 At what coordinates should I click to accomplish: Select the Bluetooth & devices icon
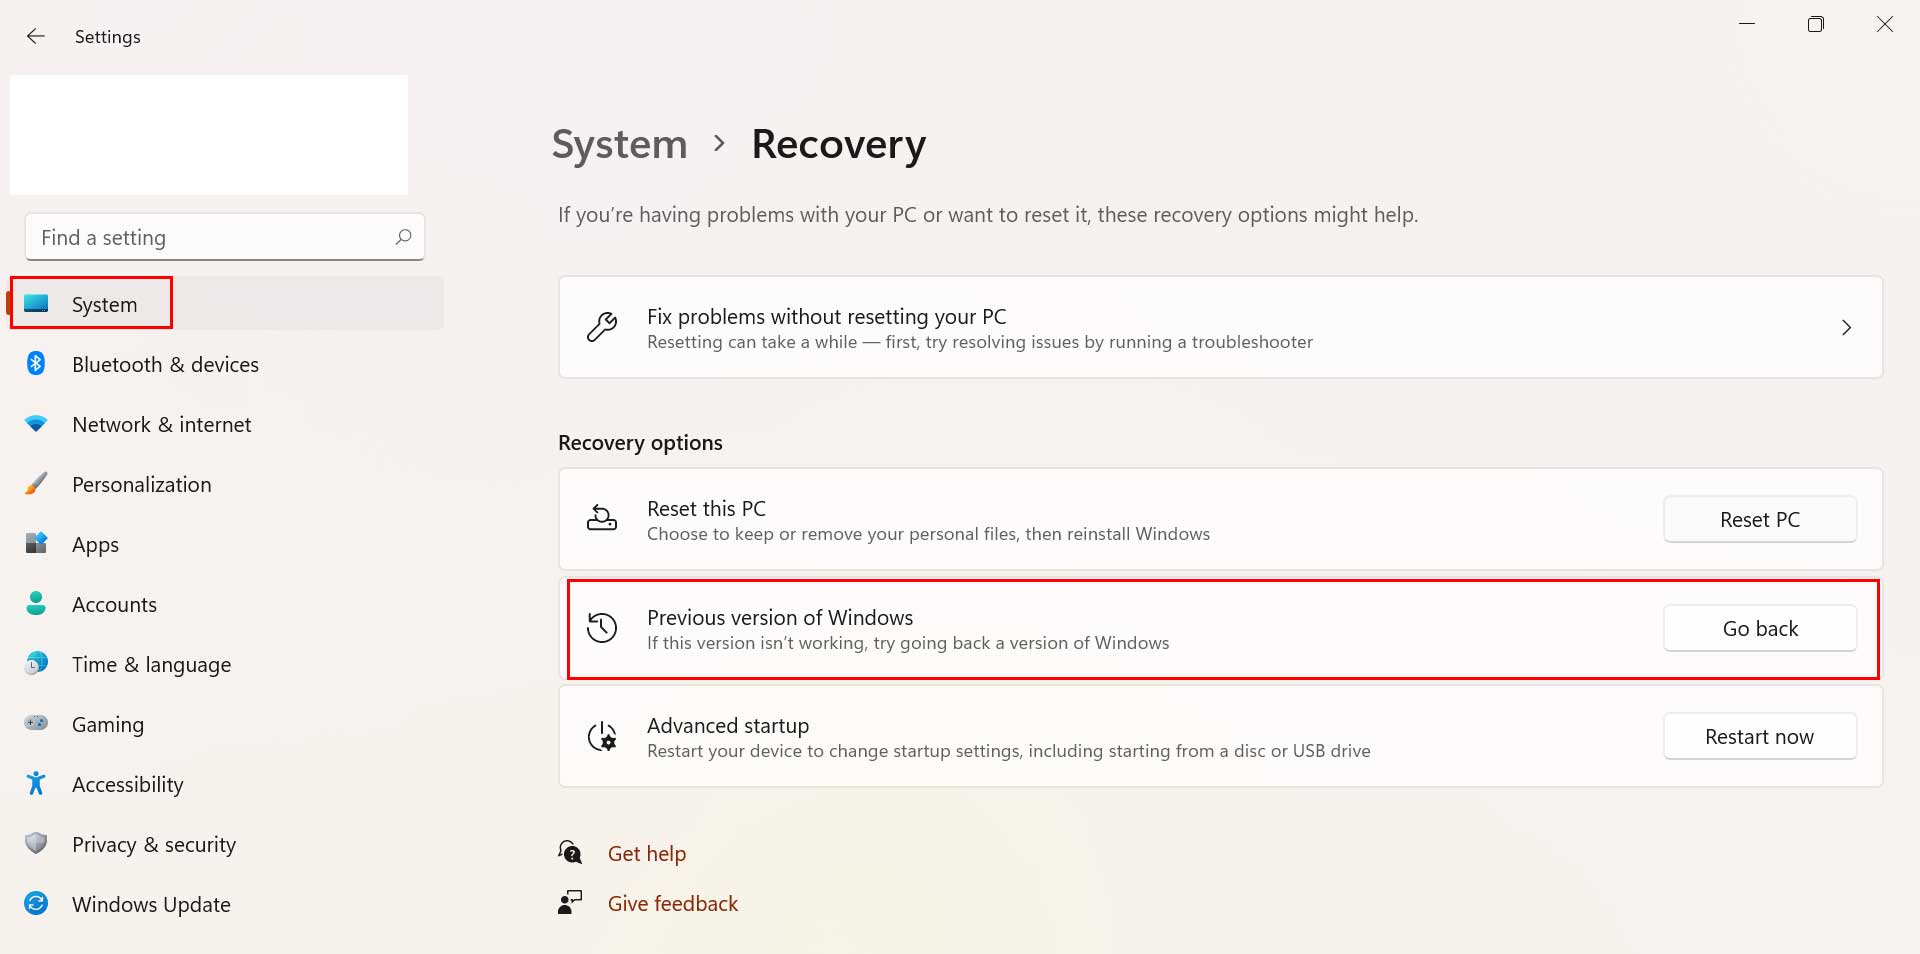pos(37,364)
